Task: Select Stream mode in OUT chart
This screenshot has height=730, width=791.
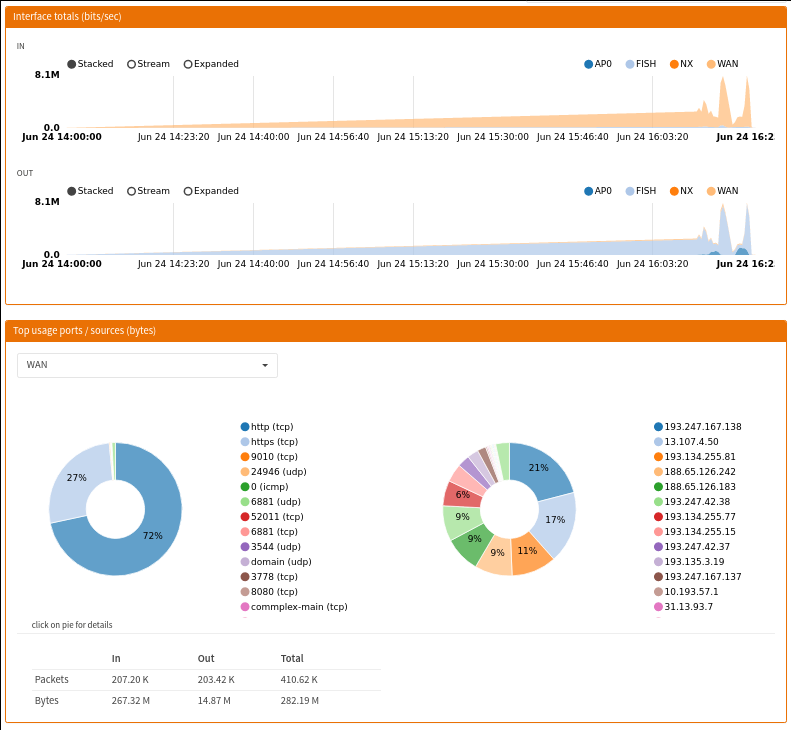Action: coord(148,191)
